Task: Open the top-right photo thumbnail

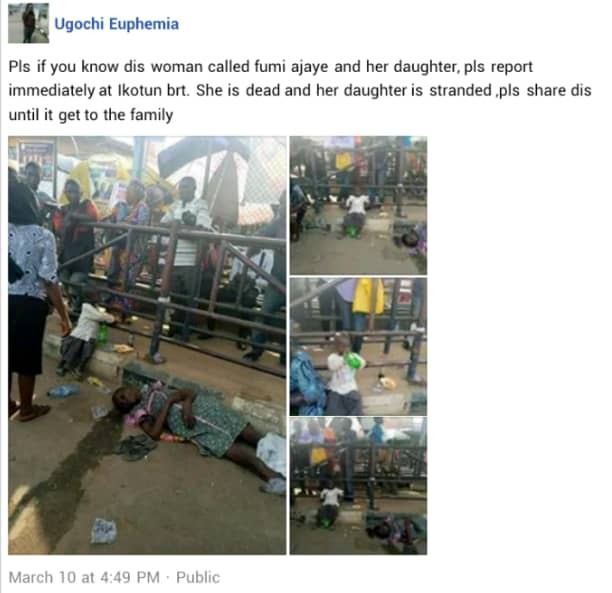Action: tap(358, 205)
